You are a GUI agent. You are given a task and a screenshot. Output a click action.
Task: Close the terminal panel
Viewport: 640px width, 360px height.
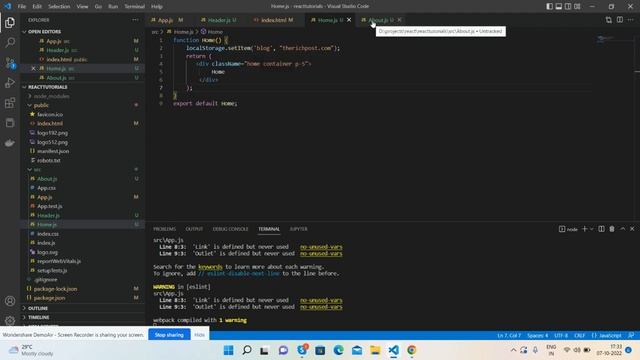(632, 229)
